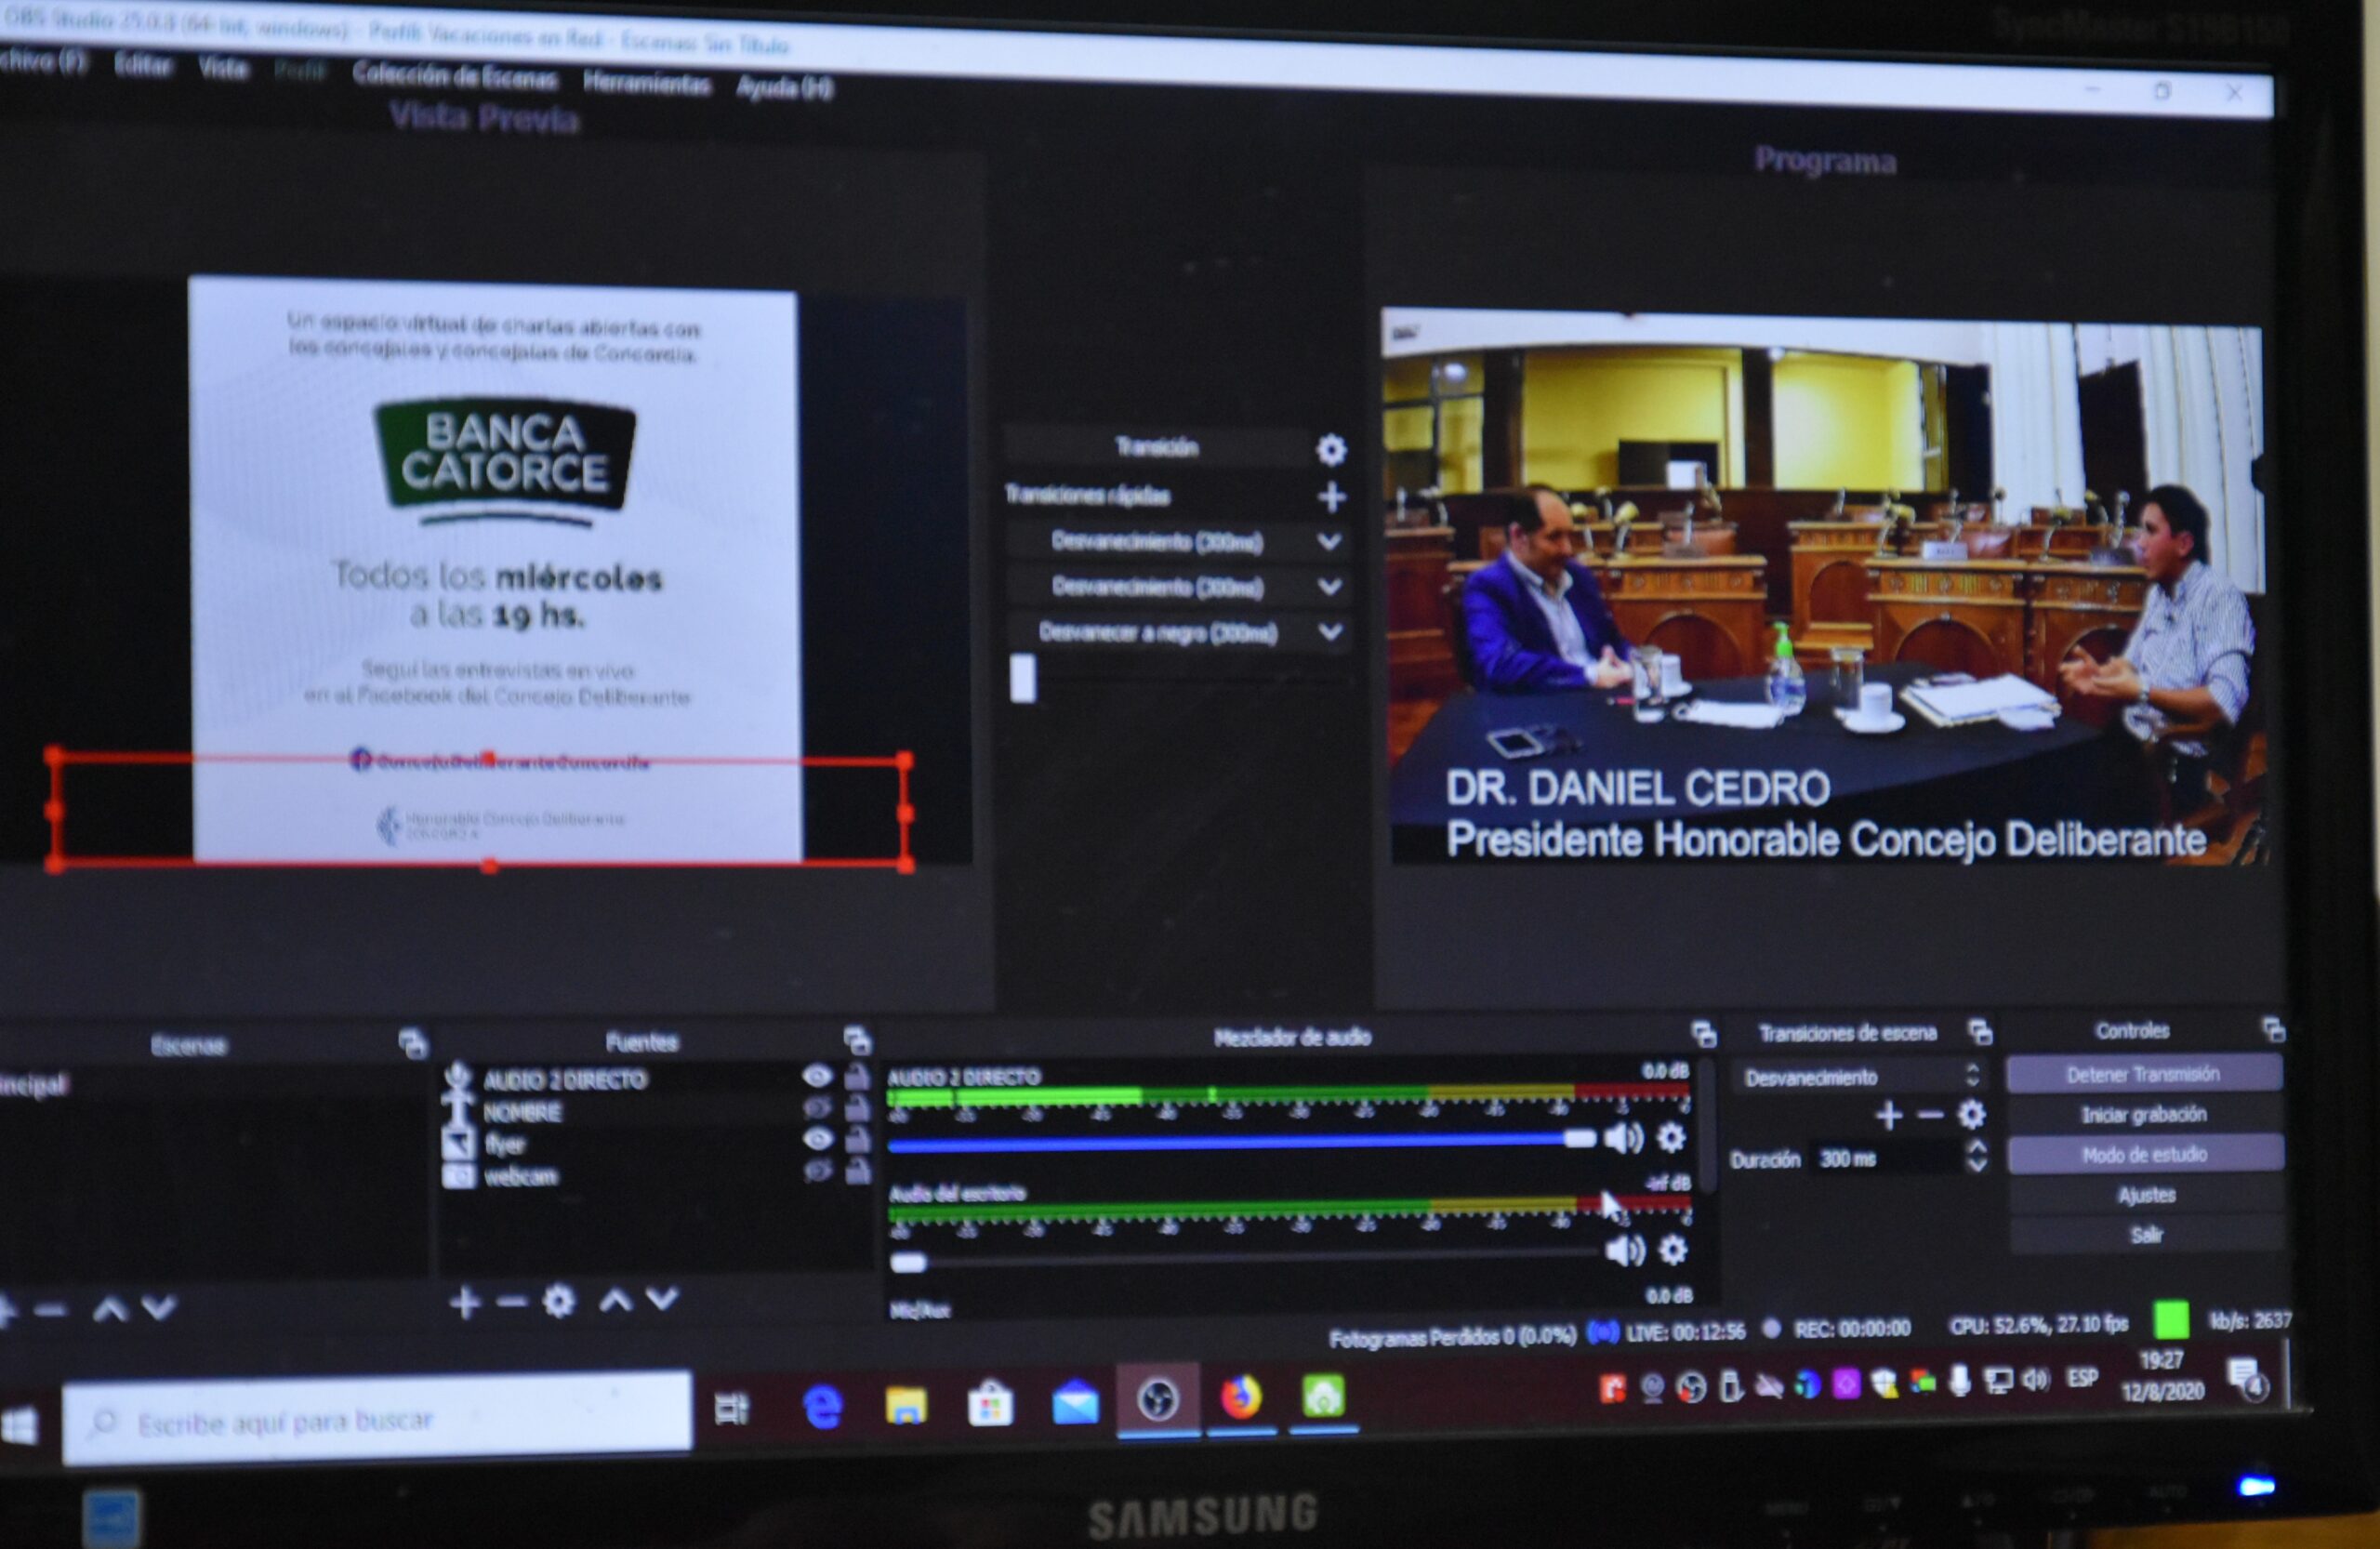Move scene down in Escenas panel
This screenshot has height=1549, width=2380.
[159, 1307]
